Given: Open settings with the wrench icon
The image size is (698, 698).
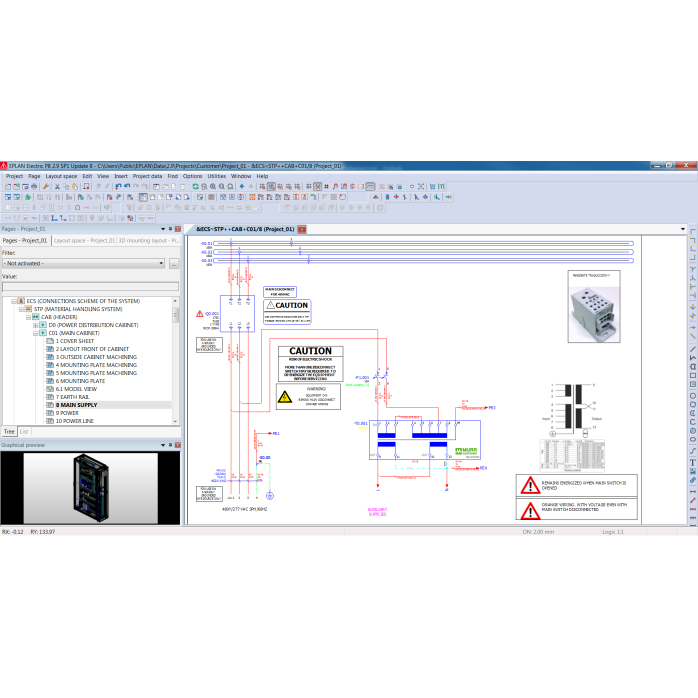Looking at the screenshot, I should [45, 187].
